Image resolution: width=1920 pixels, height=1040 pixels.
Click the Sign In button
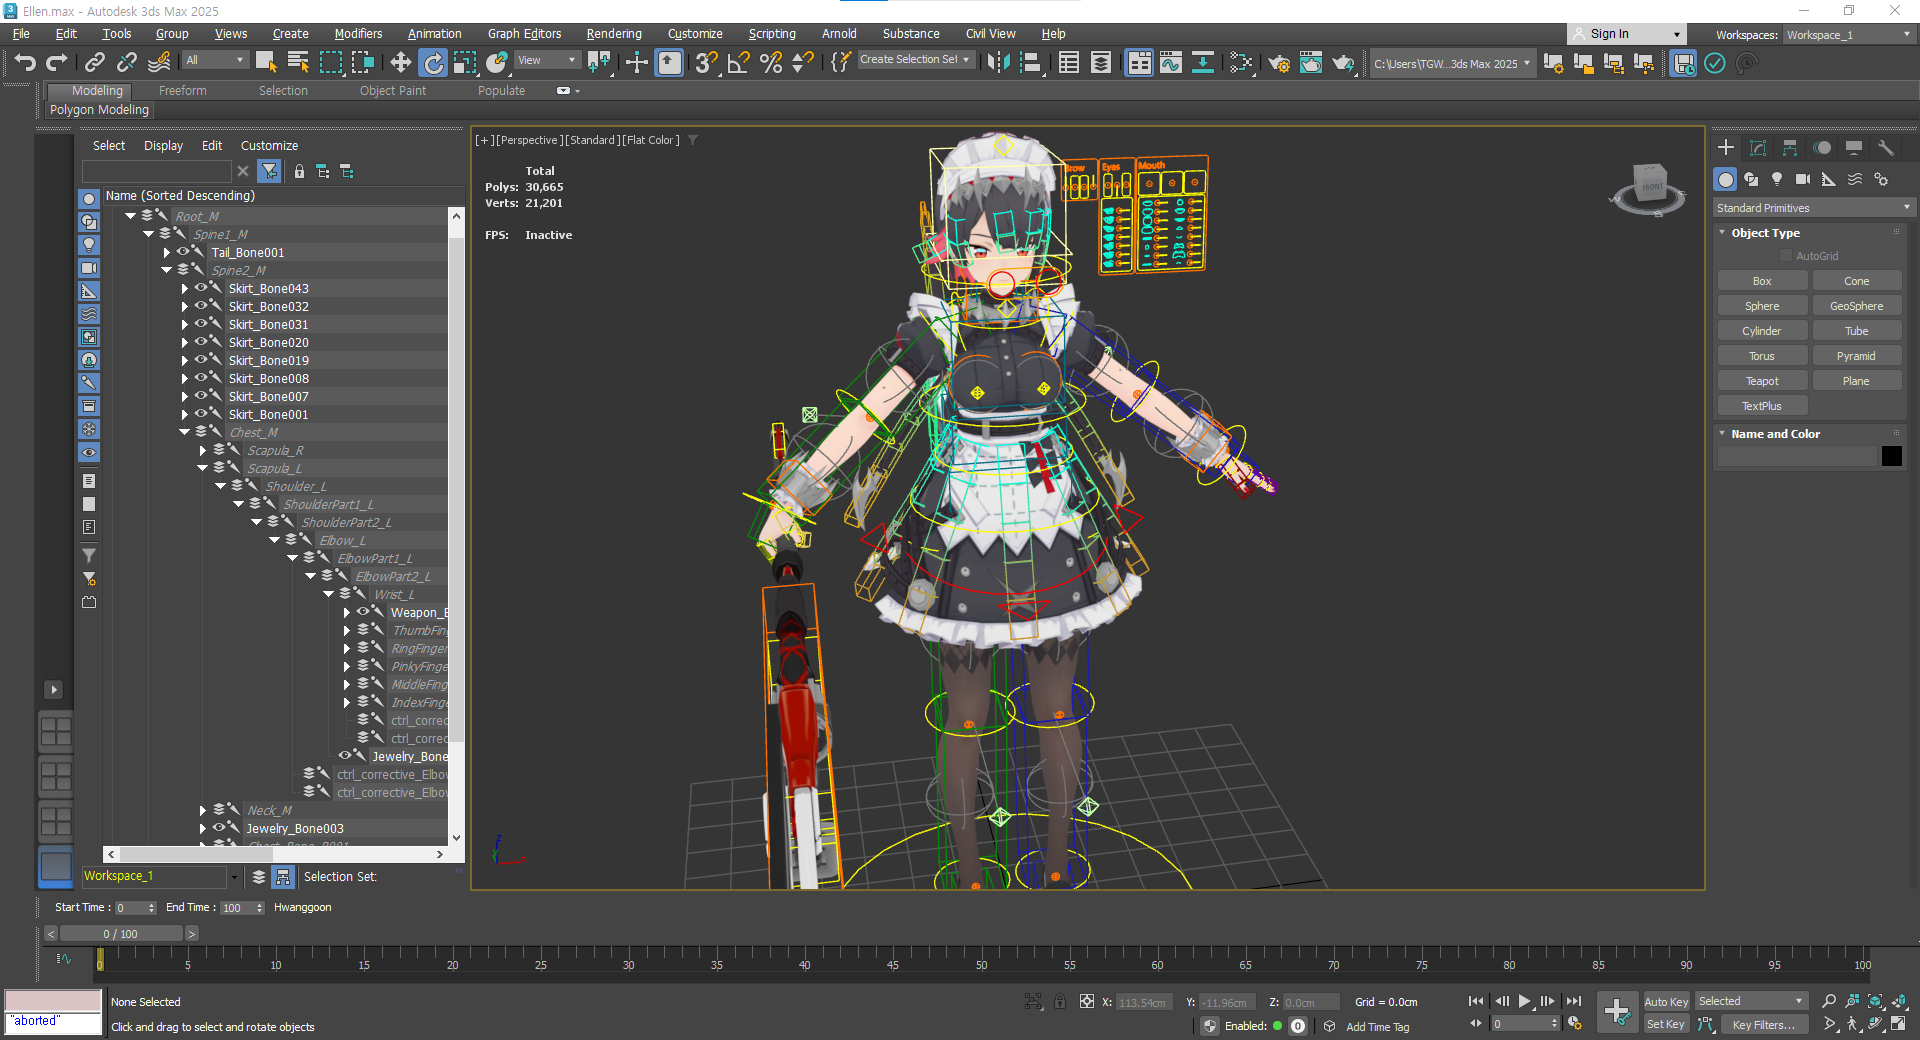(x=1625, y=34)
